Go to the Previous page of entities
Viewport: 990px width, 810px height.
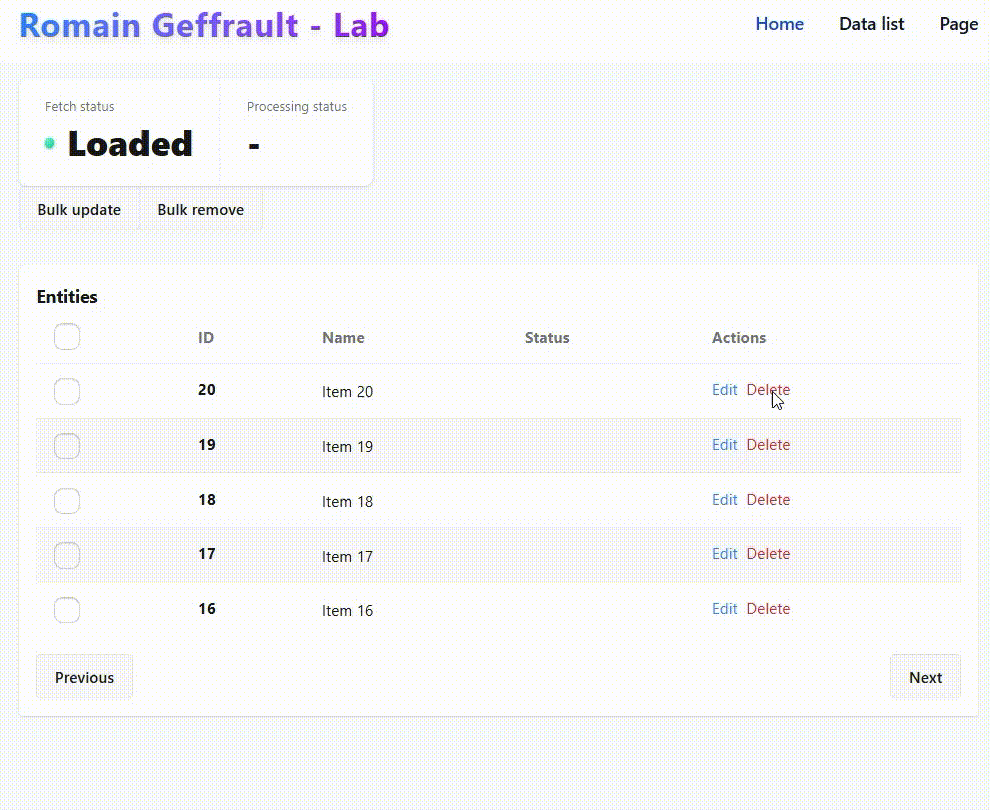[85, 677]
